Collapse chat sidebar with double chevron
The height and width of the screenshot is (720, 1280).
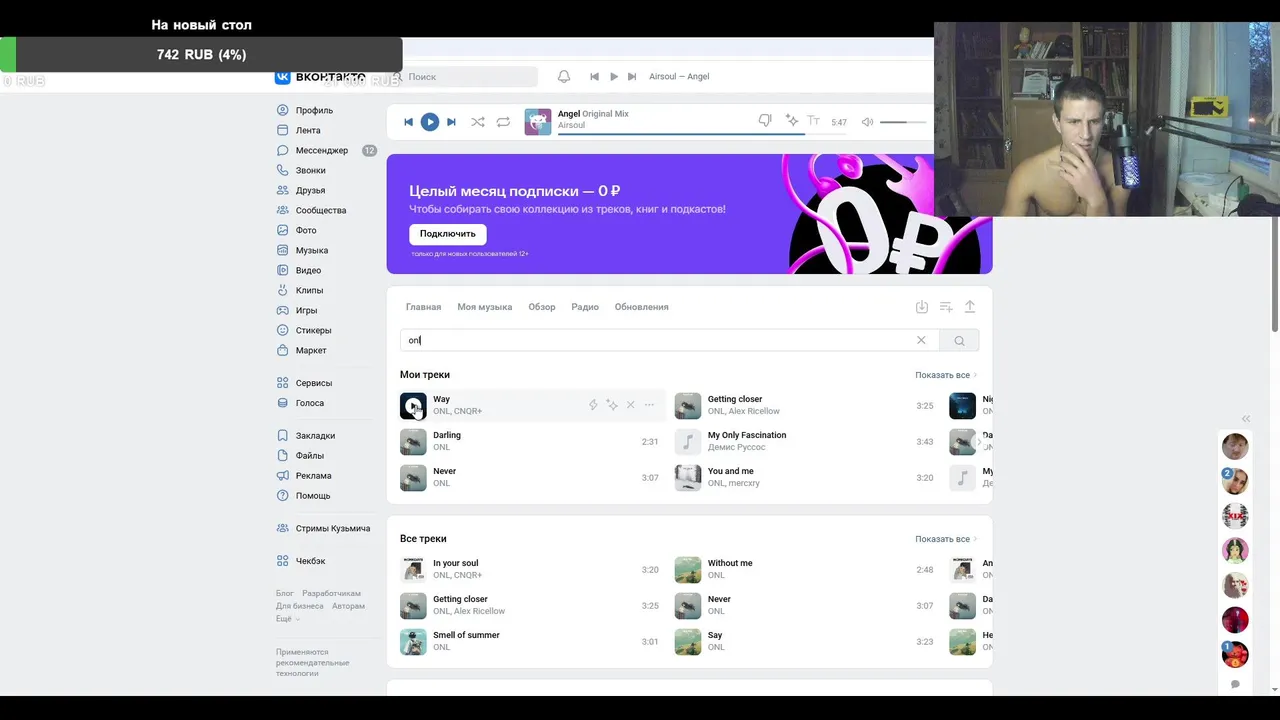pos(1246,419)
